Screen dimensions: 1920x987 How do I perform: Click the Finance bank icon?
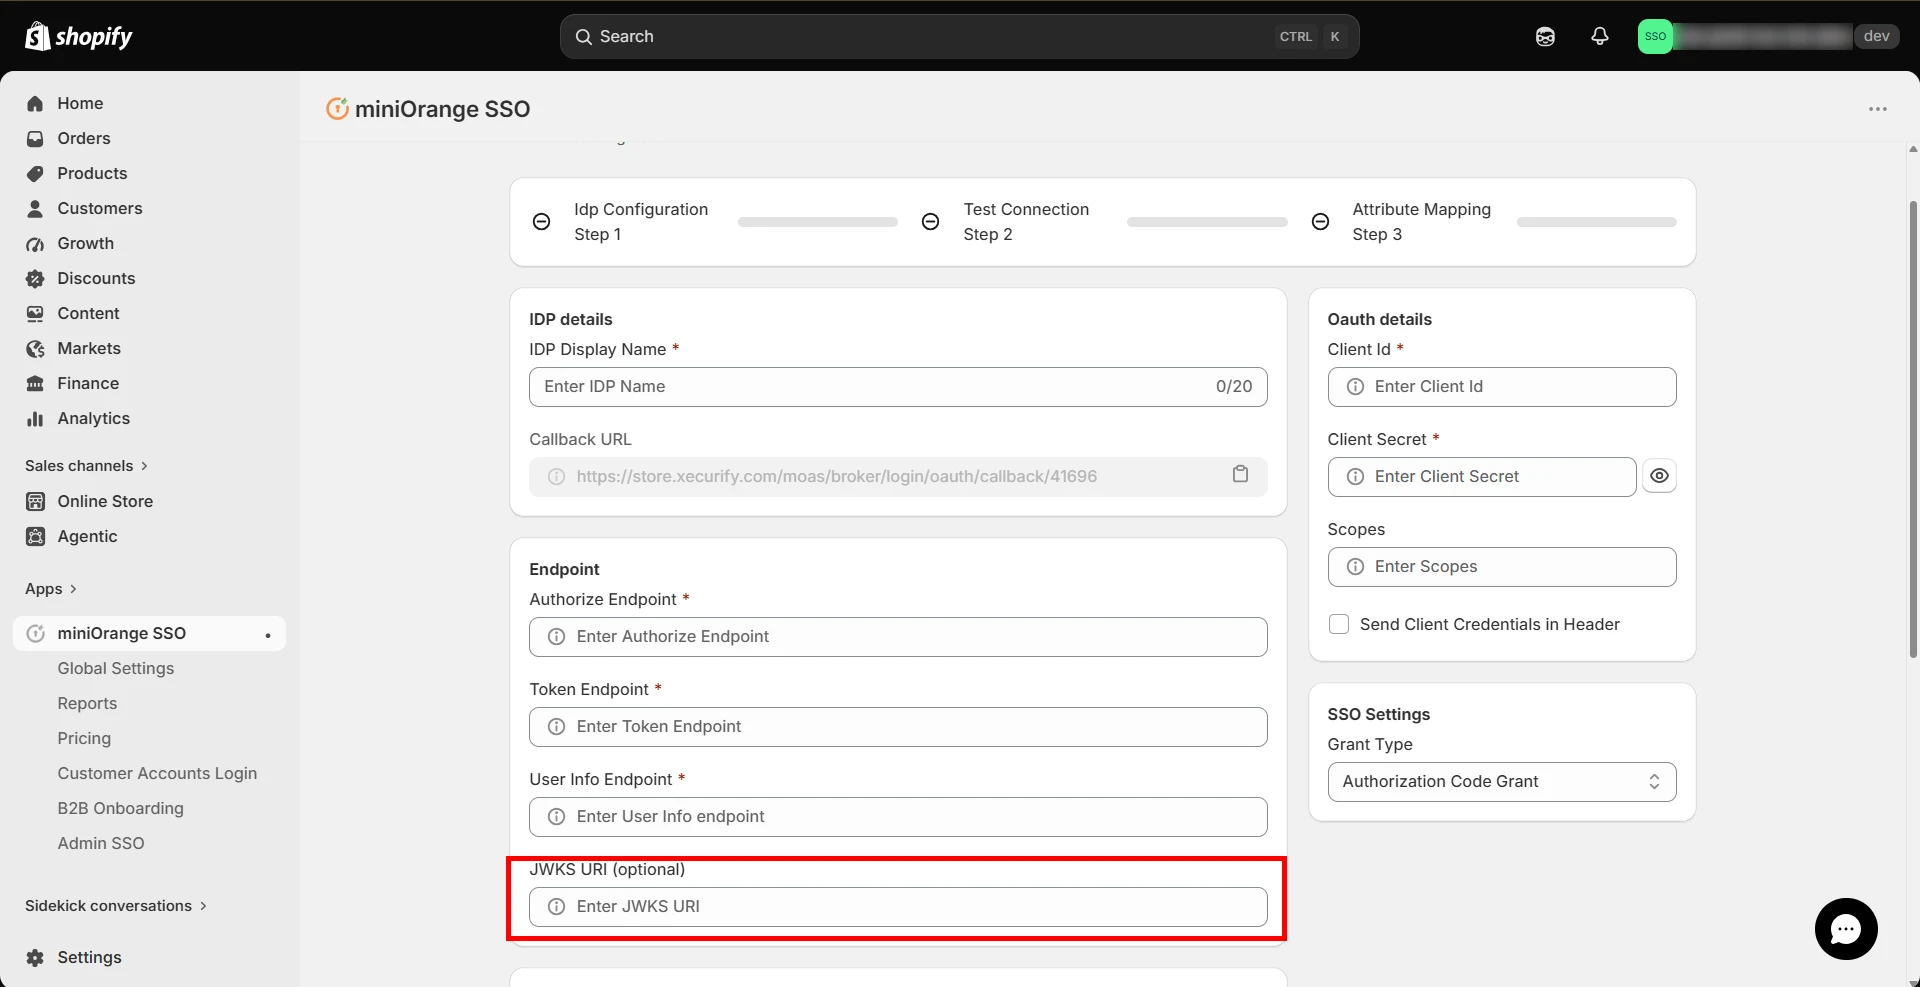point(35,384)
